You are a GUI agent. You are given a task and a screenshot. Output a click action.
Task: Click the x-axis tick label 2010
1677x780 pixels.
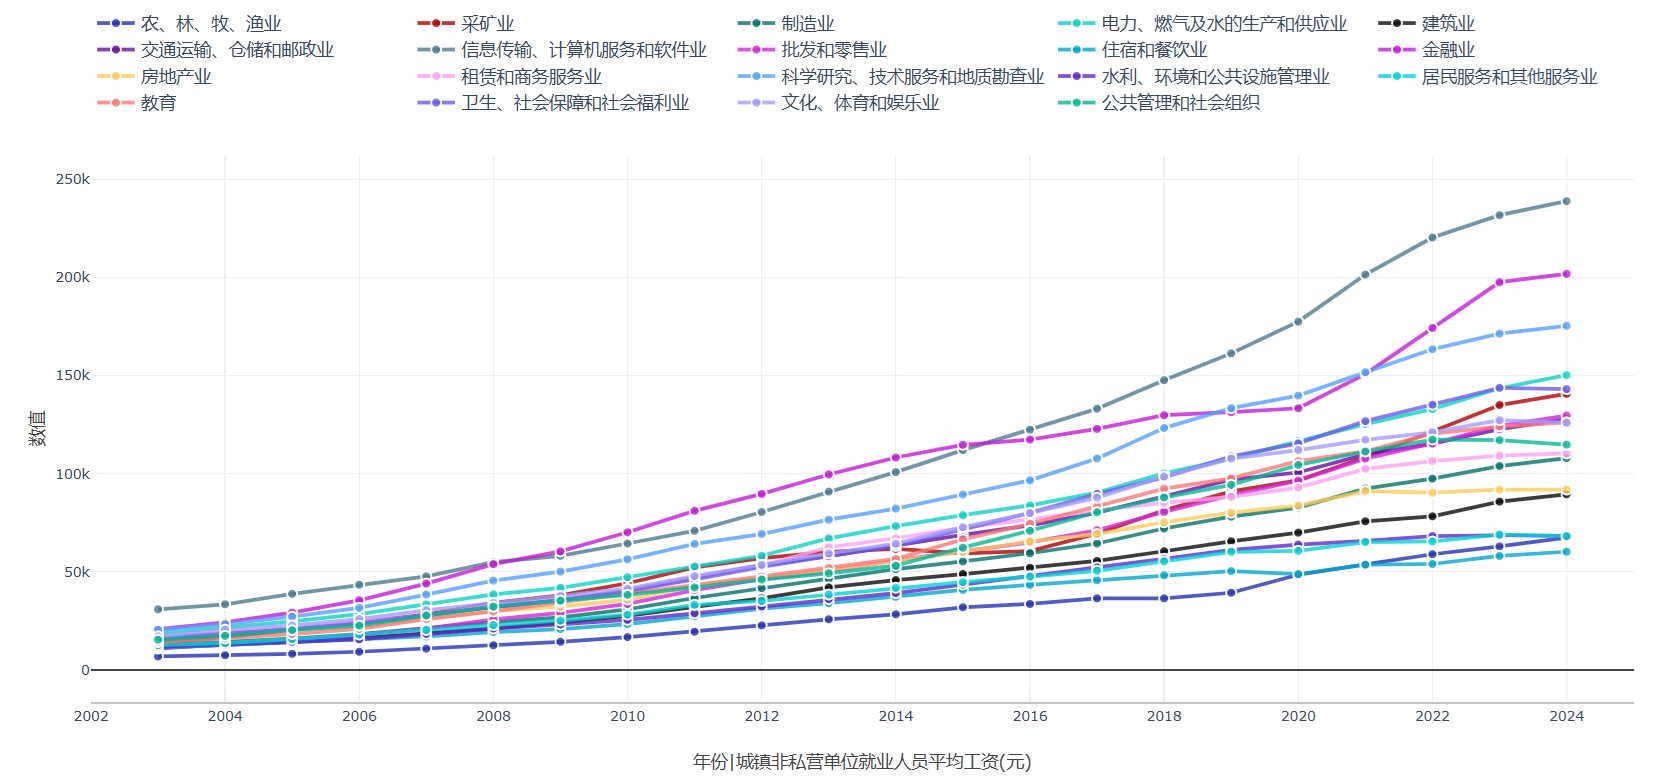coord(628,716)
